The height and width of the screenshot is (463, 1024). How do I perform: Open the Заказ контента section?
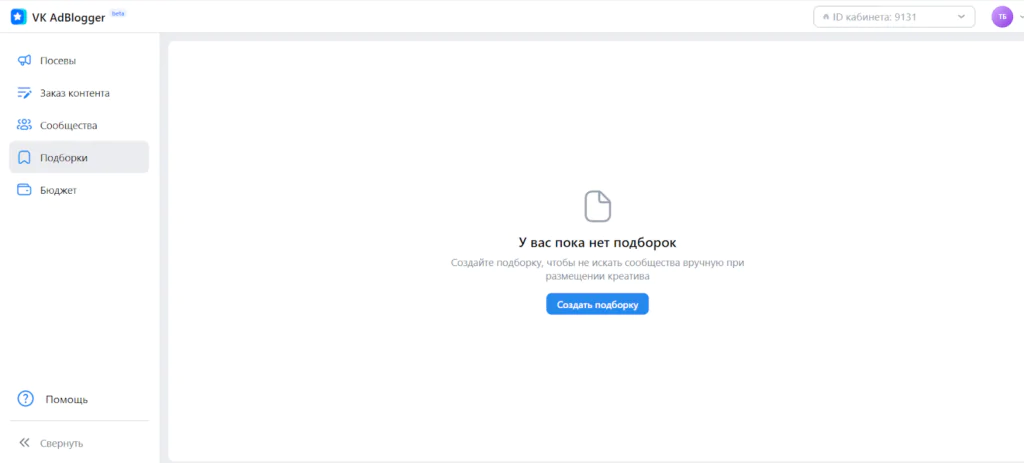79,93
